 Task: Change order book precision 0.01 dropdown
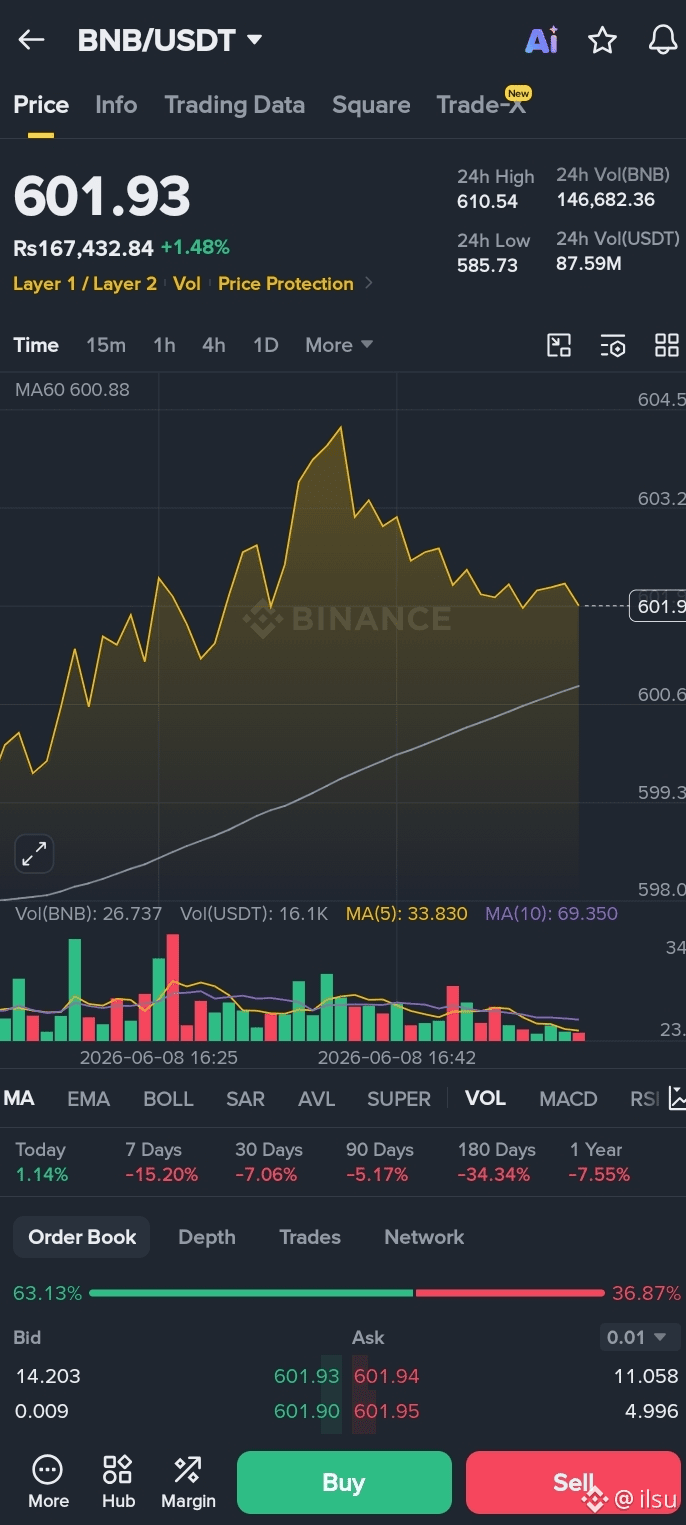tap(640, 1337)
